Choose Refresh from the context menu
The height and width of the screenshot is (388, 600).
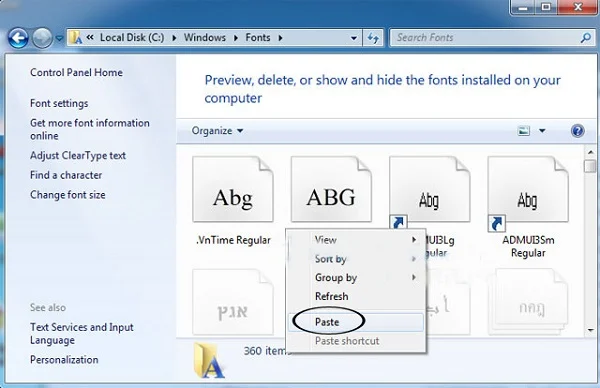point(356,296)
